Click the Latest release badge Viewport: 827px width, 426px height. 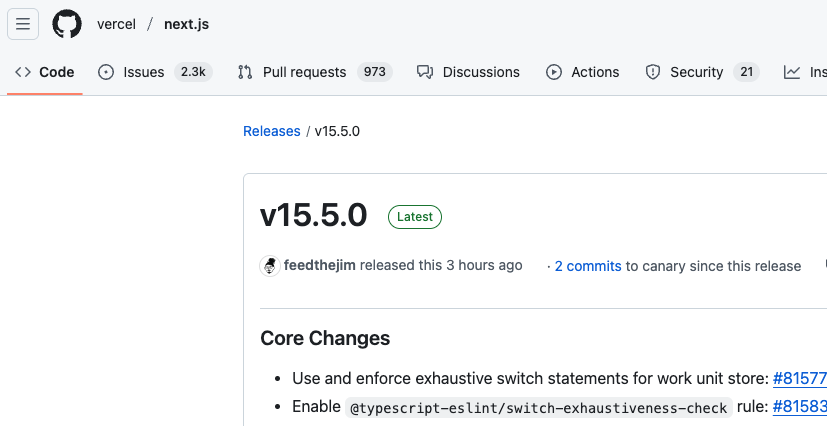(x=415, y=217)
